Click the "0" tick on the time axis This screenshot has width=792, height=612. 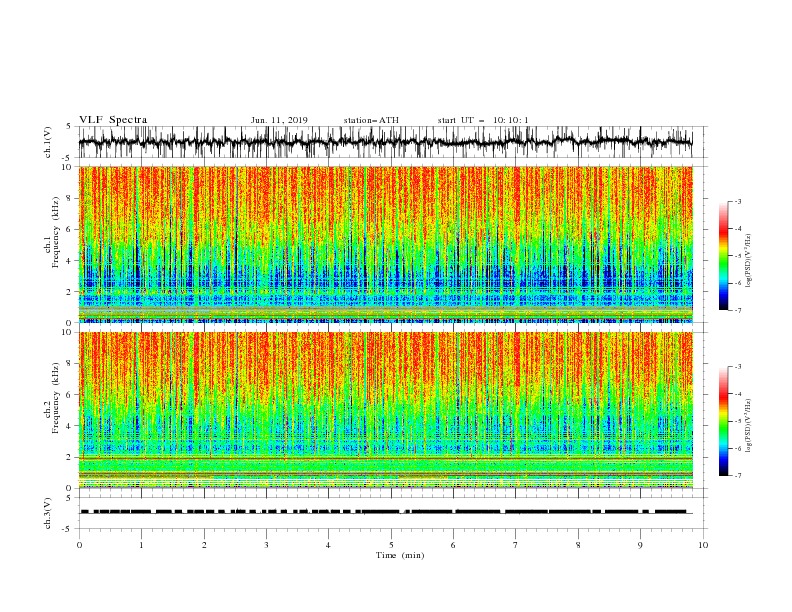(x=79, y=545)
